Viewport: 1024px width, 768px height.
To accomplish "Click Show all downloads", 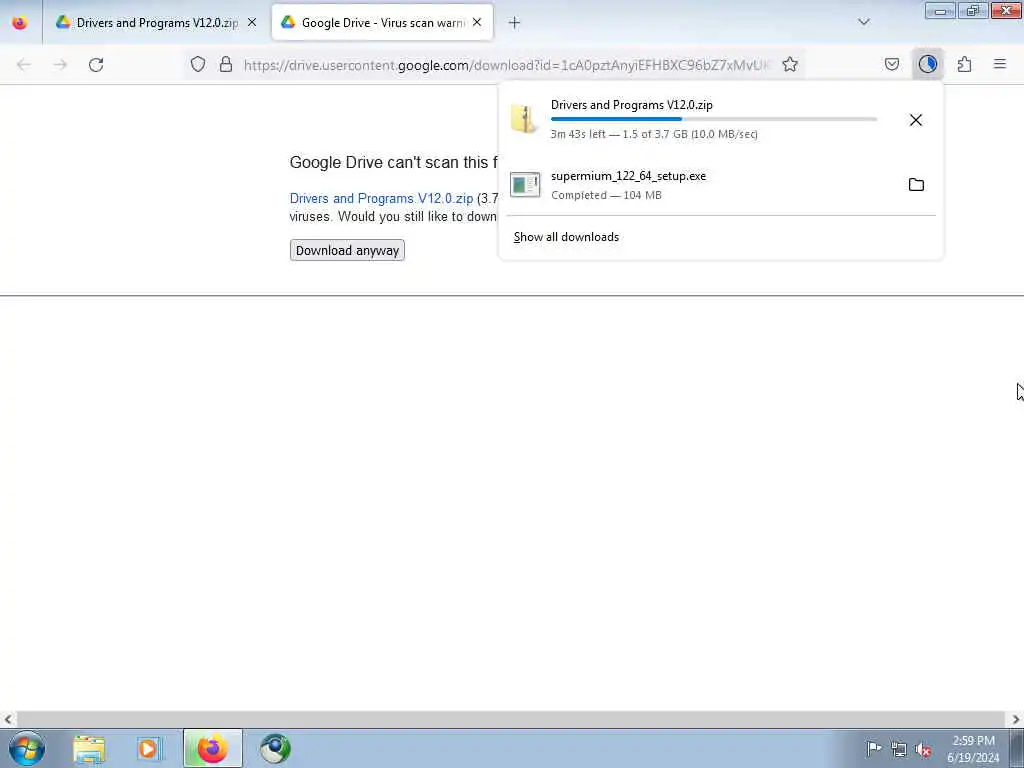I will (566, 237).
